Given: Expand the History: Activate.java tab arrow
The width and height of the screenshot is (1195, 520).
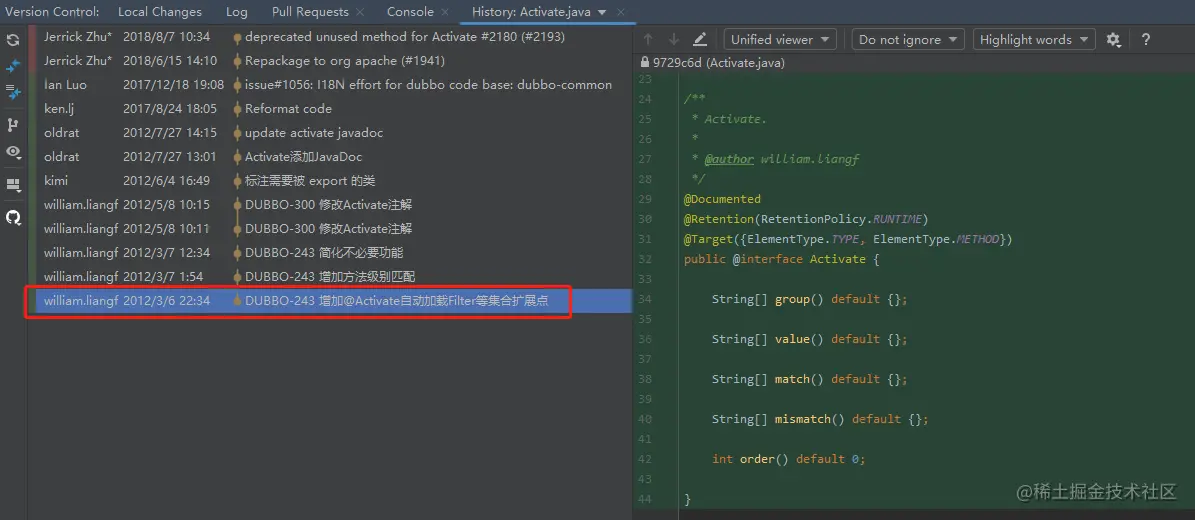Looking at the screenshot, I should pos(602,12).
